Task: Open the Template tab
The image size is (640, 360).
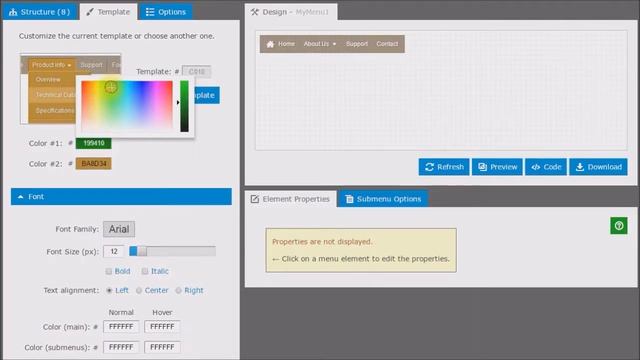Action: coord(108,12)
